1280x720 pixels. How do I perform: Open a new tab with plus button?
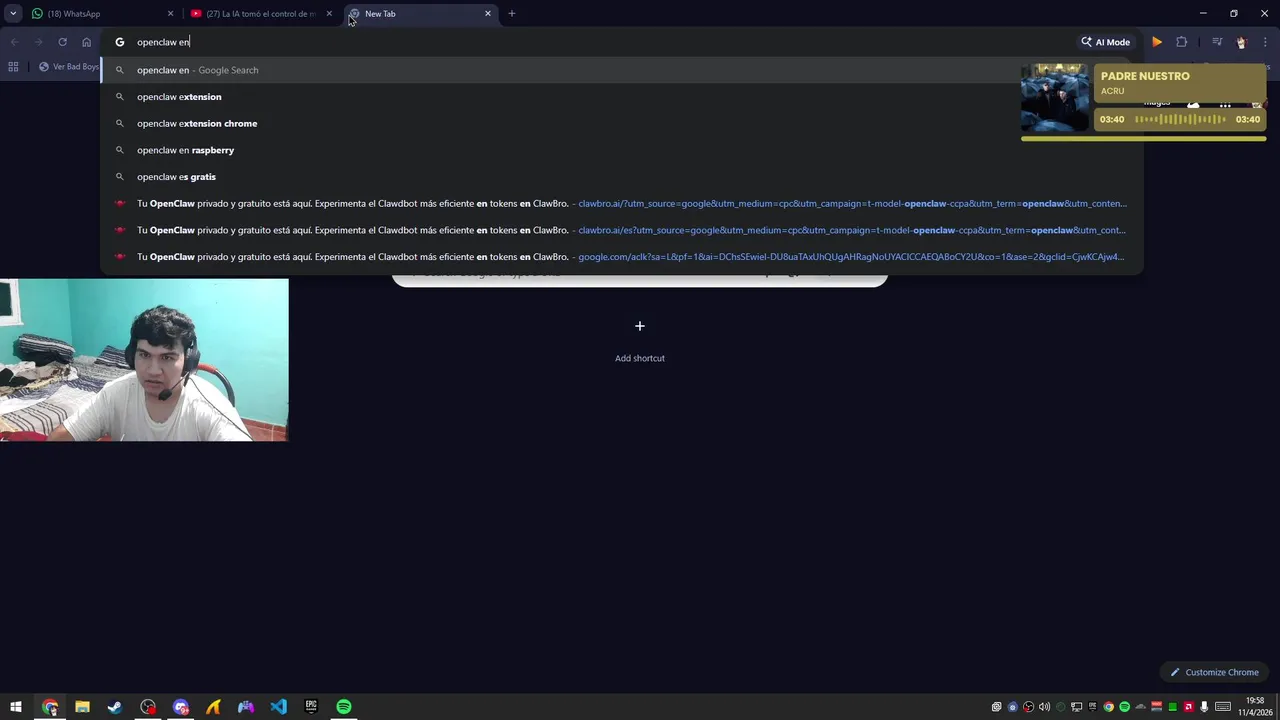pos(512,14)
